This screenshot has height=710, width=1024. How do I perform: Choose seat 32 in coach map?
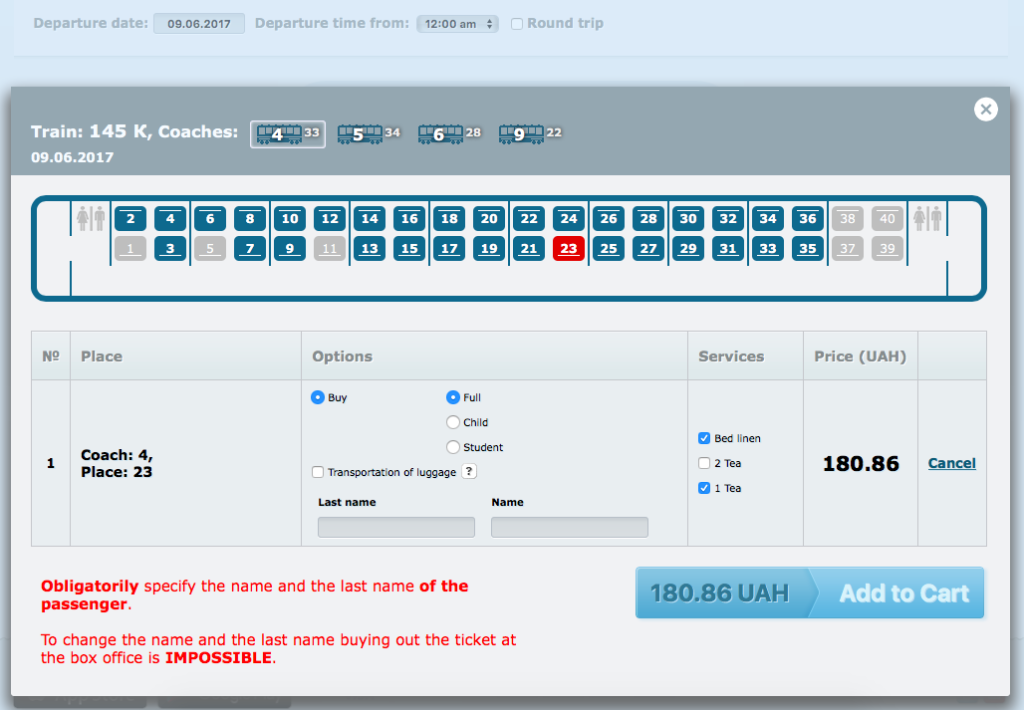[x=728, y=219]
